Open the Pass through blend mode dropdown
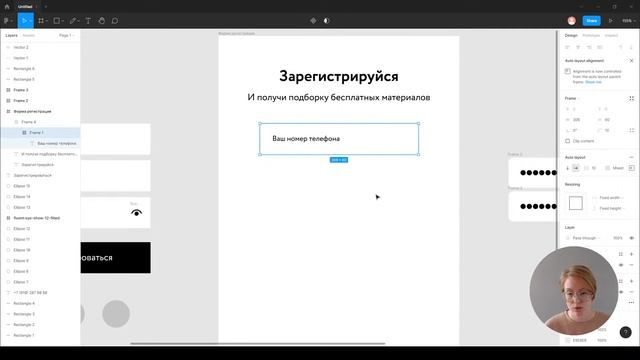Viewport: 640px width, 360px height. (x=585, y=238)
